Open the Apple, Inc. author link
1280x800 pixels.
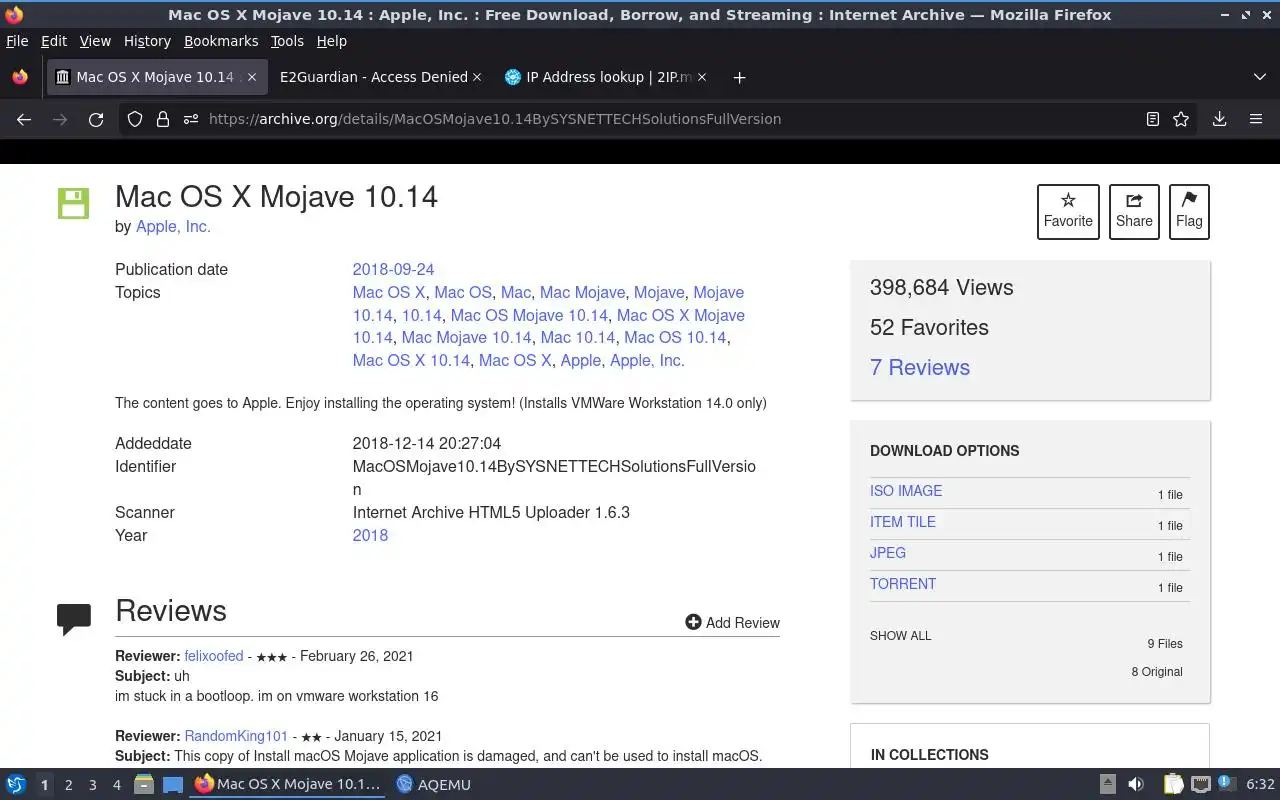[173, 226]
